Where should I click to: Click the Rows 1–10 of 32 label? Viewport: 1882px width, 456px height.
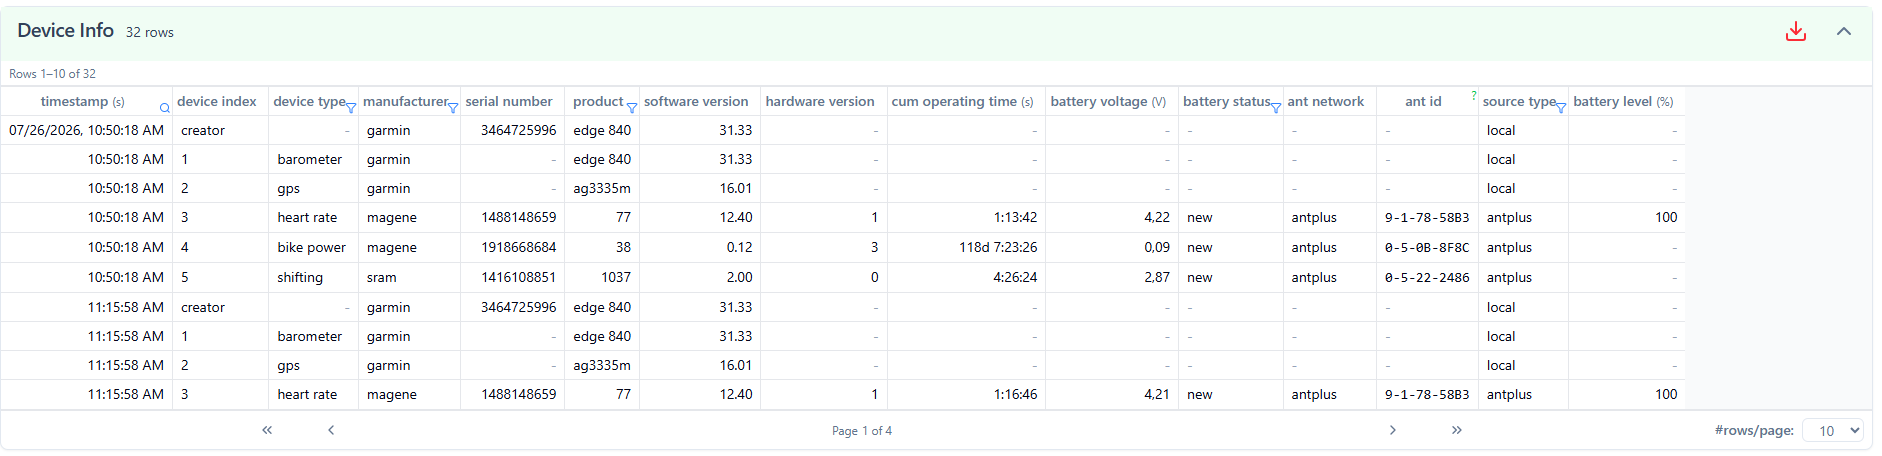(53, 74)
